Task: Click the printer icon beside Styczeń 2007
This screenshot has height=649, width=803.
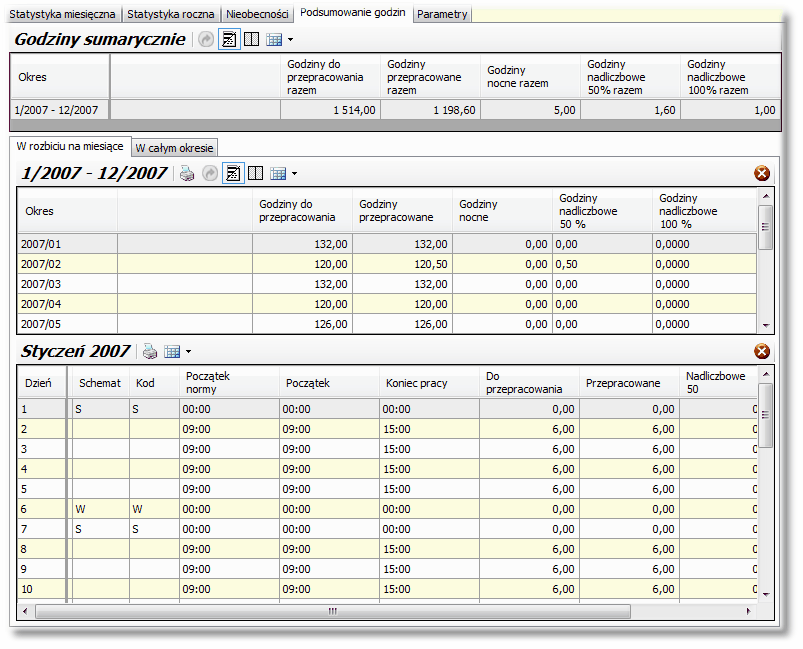Action: pos(150,351)
